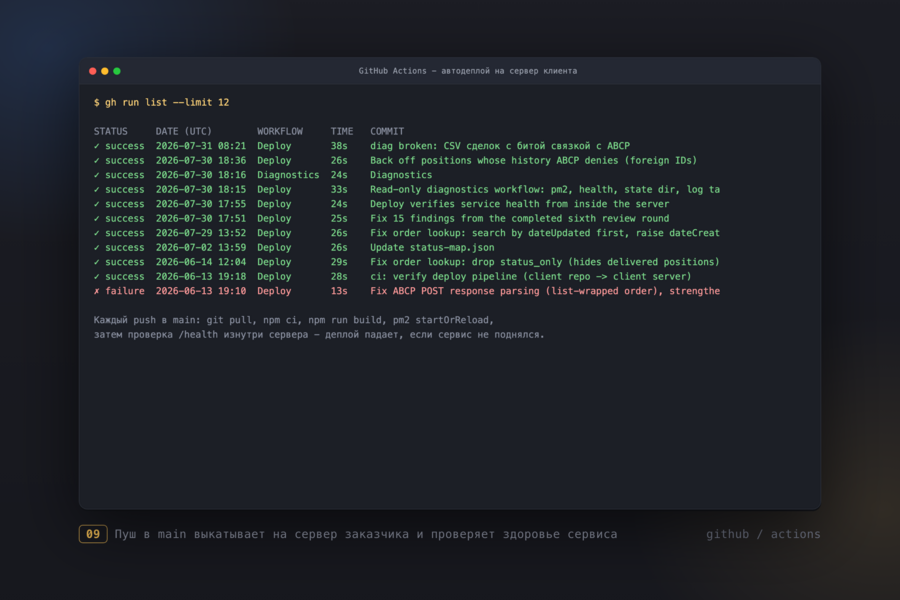Click the '13s' duration of the failed run
The width and height of the screenshot is (900, 600).
339,291
